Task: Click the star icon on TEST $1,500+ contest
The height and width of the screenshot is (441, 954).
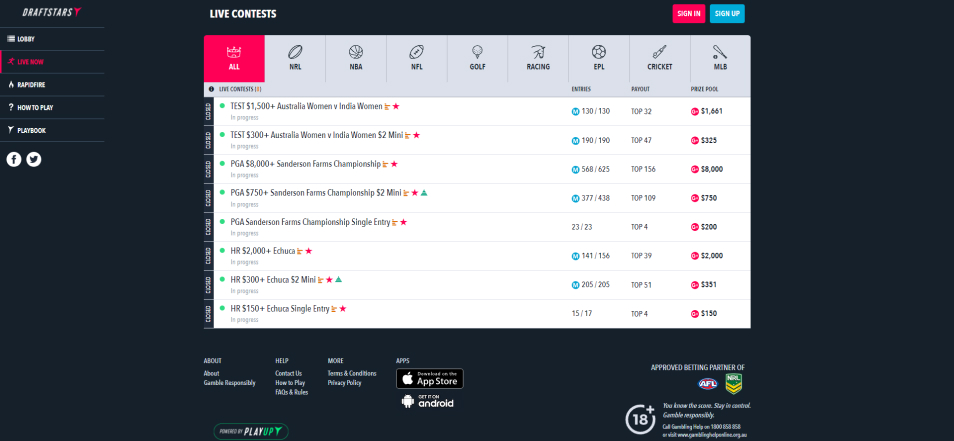Action: [x=396, y=106]
